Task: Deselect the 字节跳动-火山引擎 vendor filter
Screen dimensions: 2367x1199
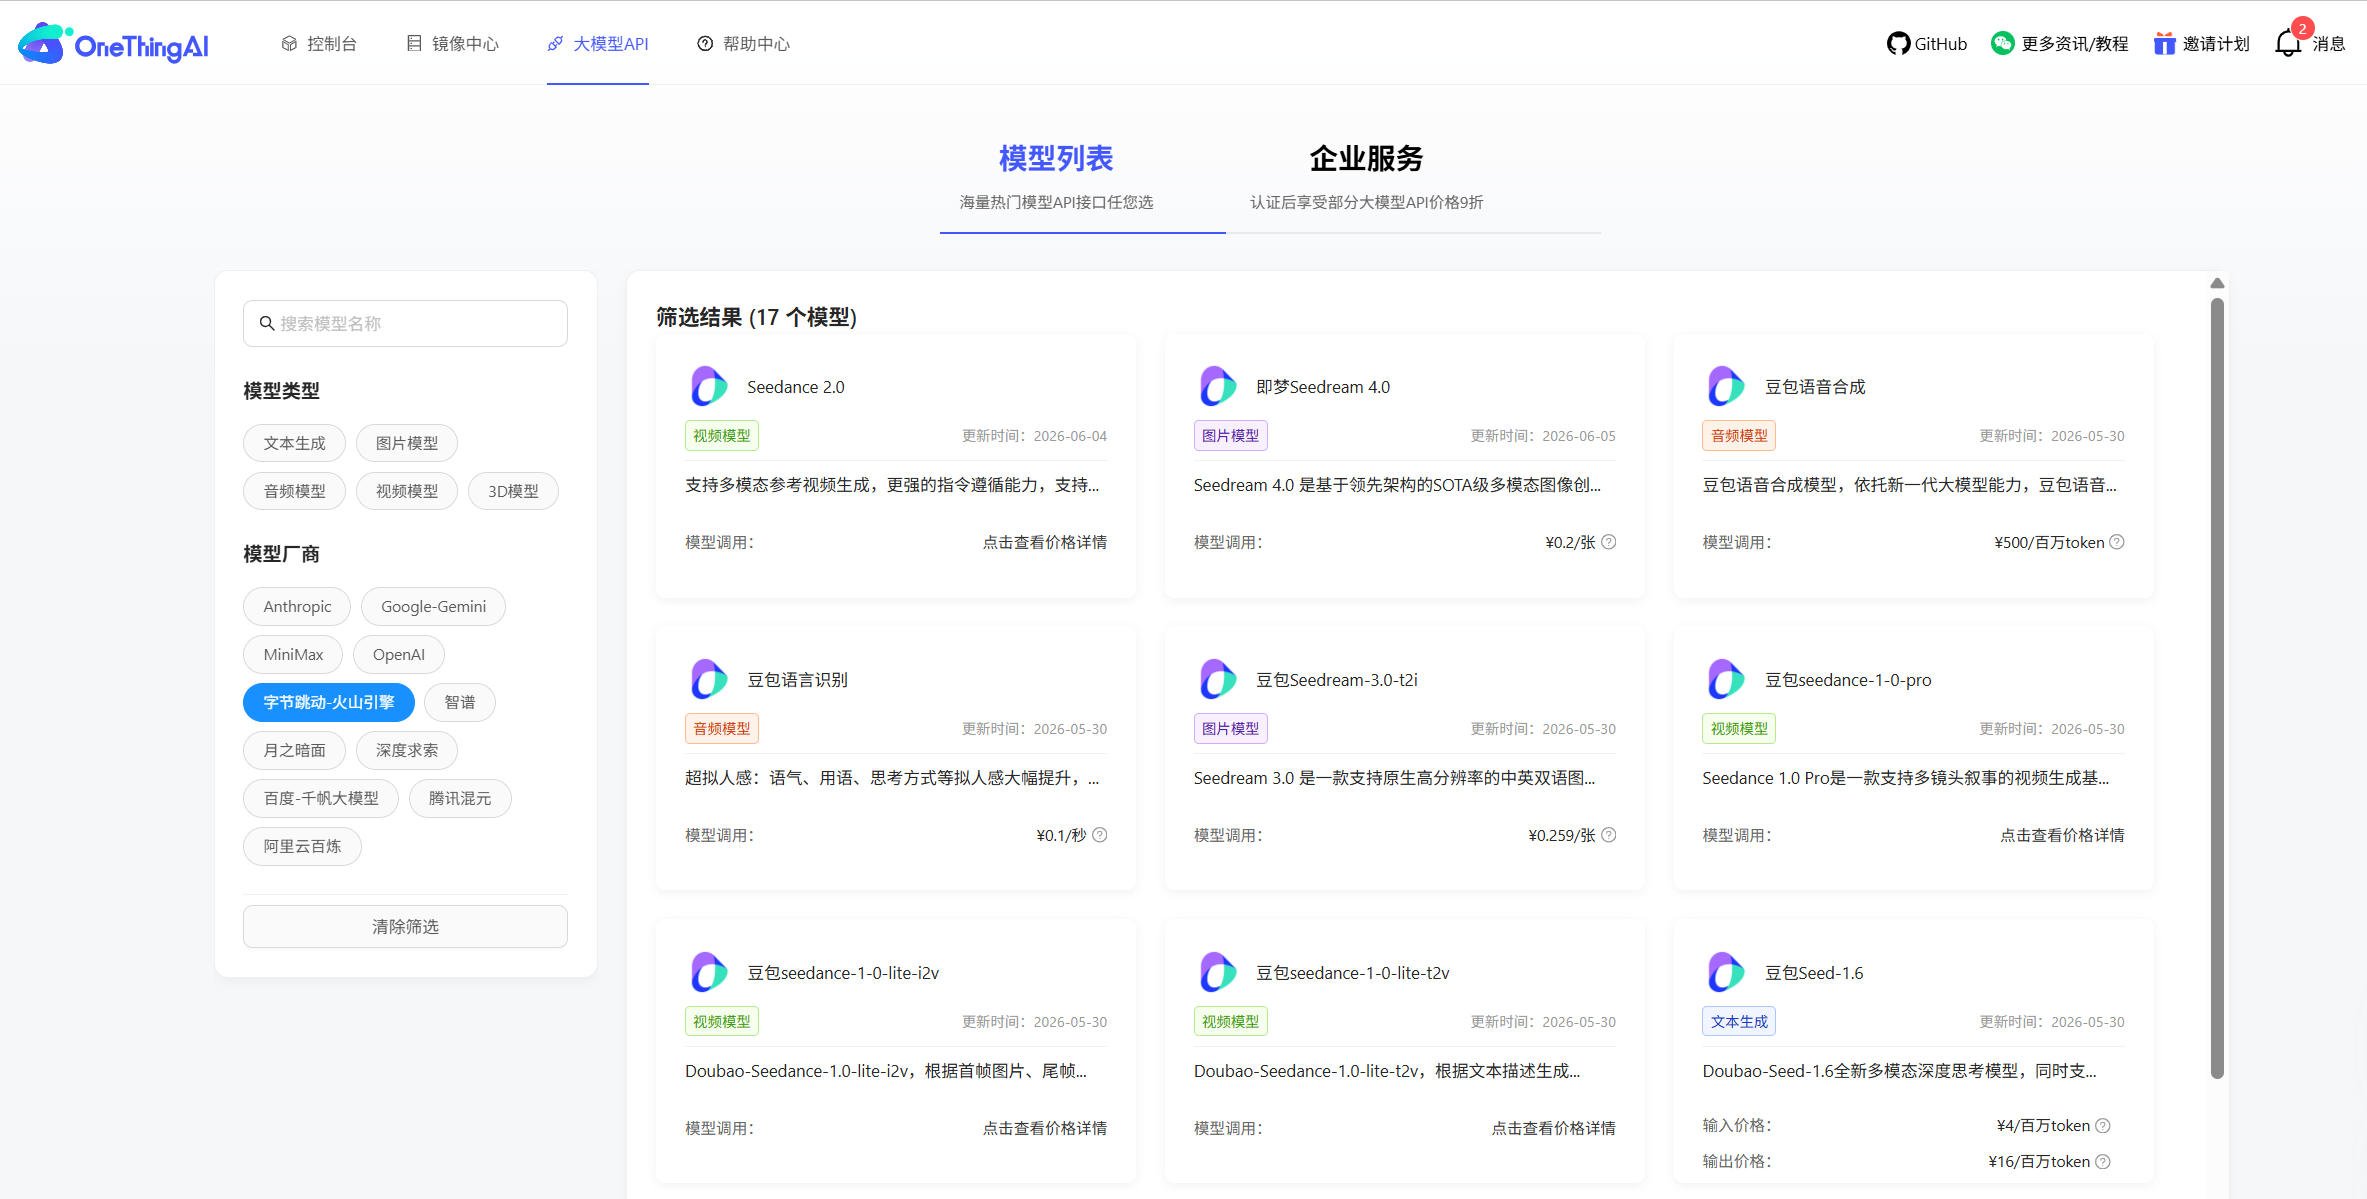Action: click(329, 702)
